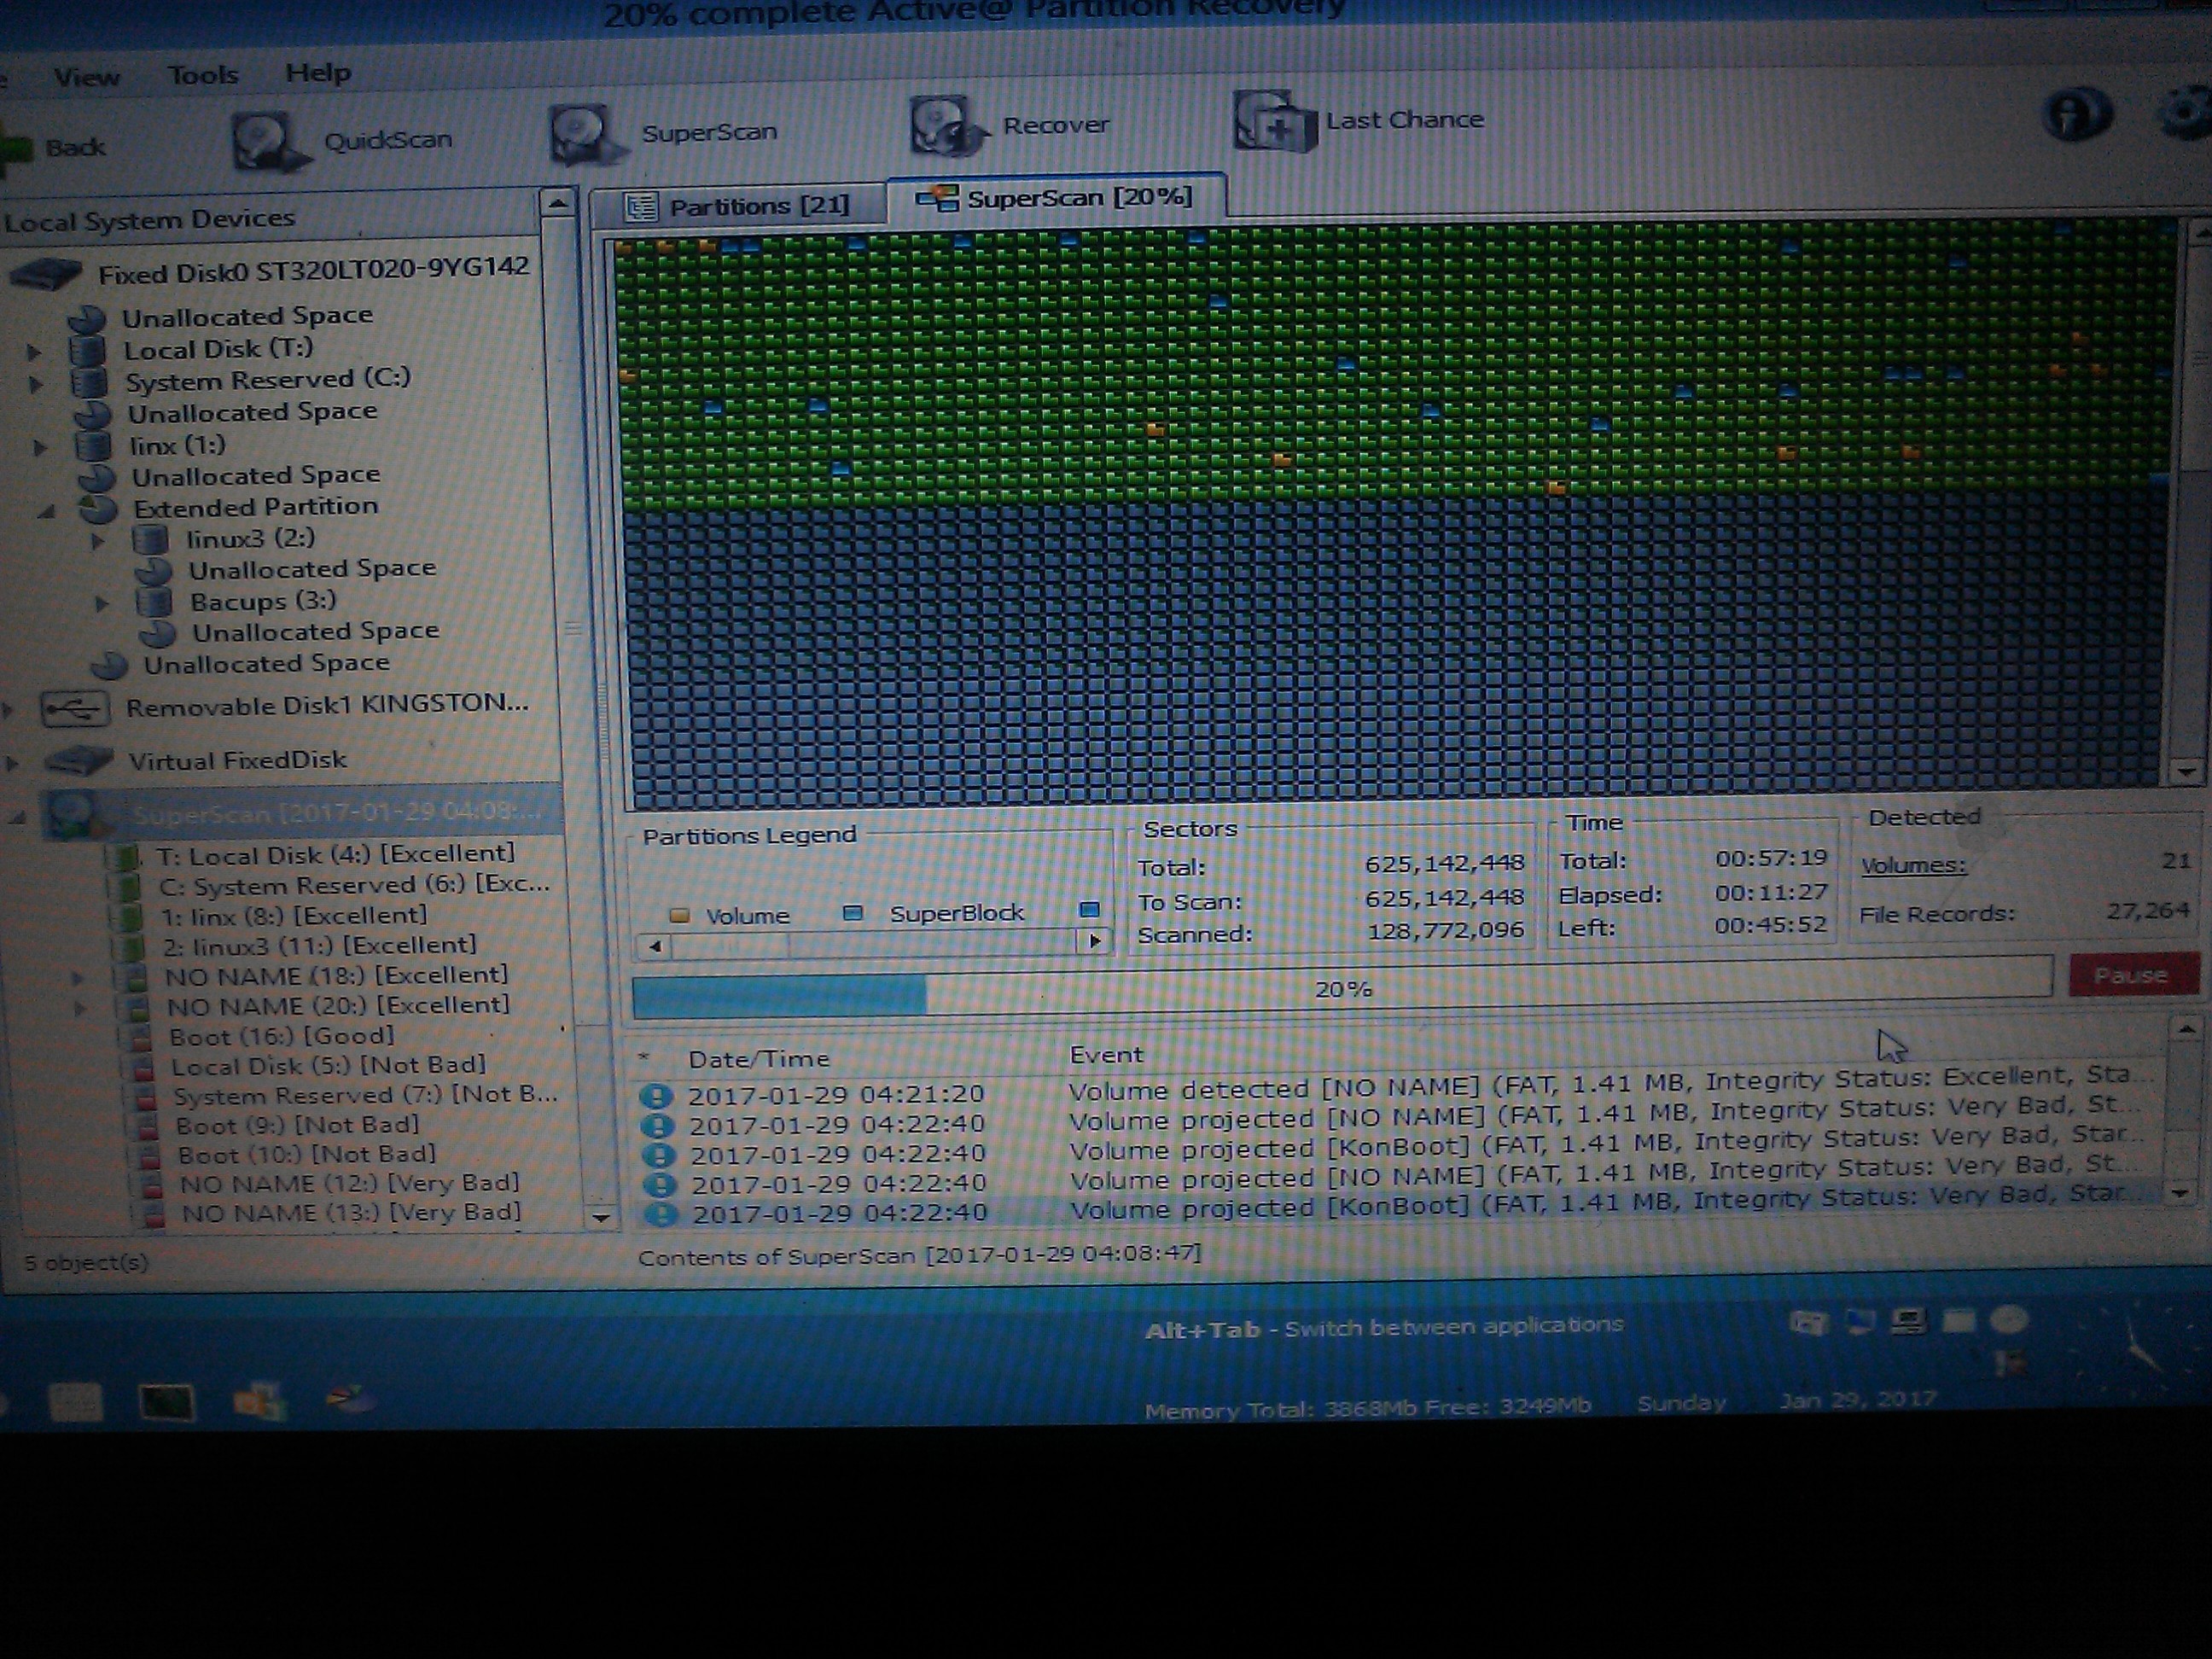Viewport: 2212px width, 1659px height.
Task: Expand the Virtual FixedDisk node
Action: click(x=13, y=763)
